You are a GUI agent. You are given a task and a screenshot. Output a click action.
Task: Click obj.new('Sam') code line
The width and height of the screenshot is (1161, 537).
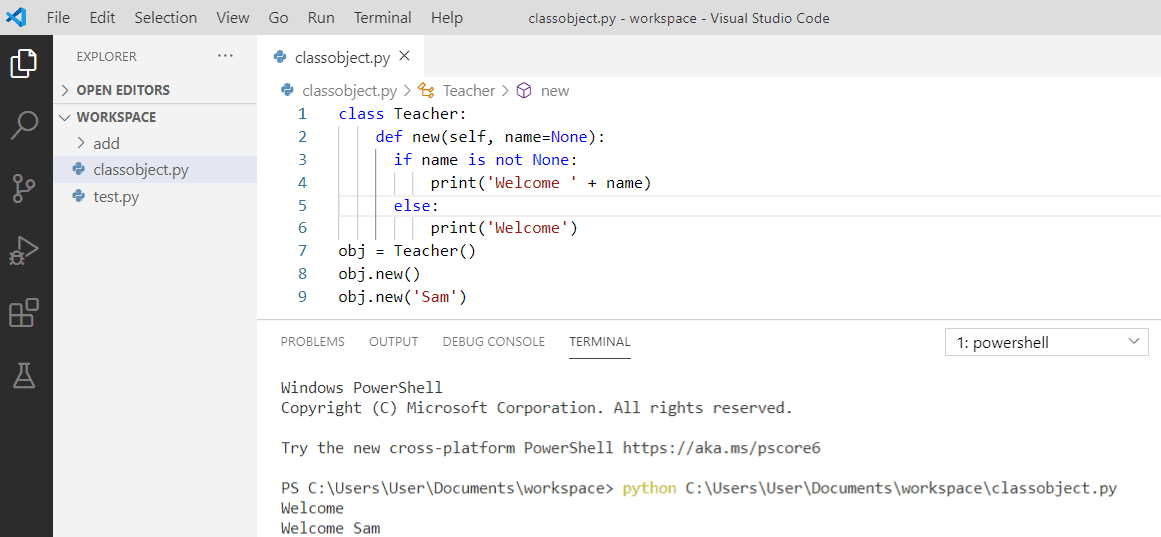[x=402, y=297]
